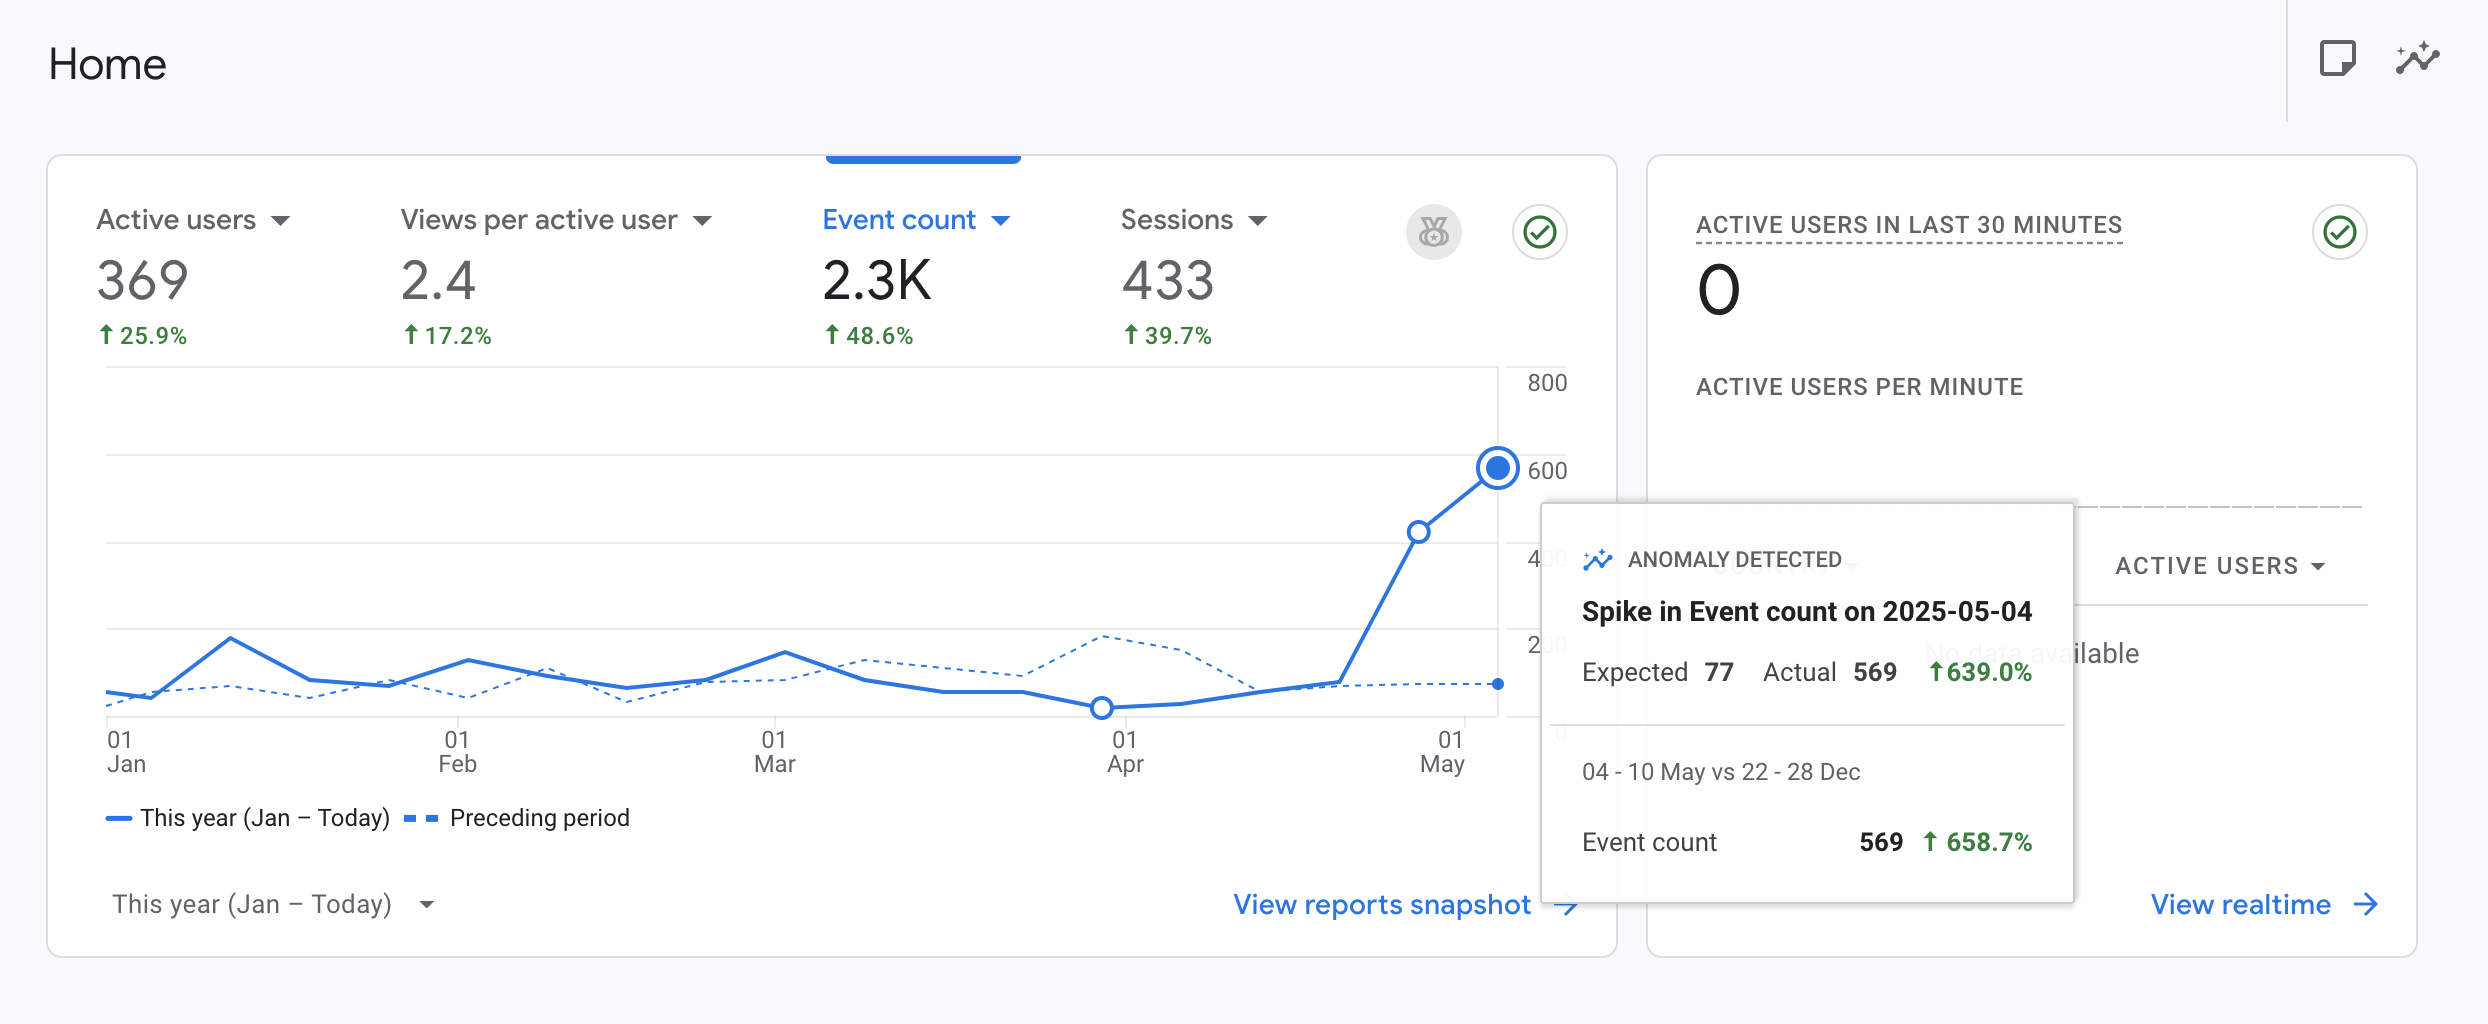This screenshot has width=2488, height=1024.
Task: Click the arrow icon next to View realtime
Action: tap(2366, 905)
